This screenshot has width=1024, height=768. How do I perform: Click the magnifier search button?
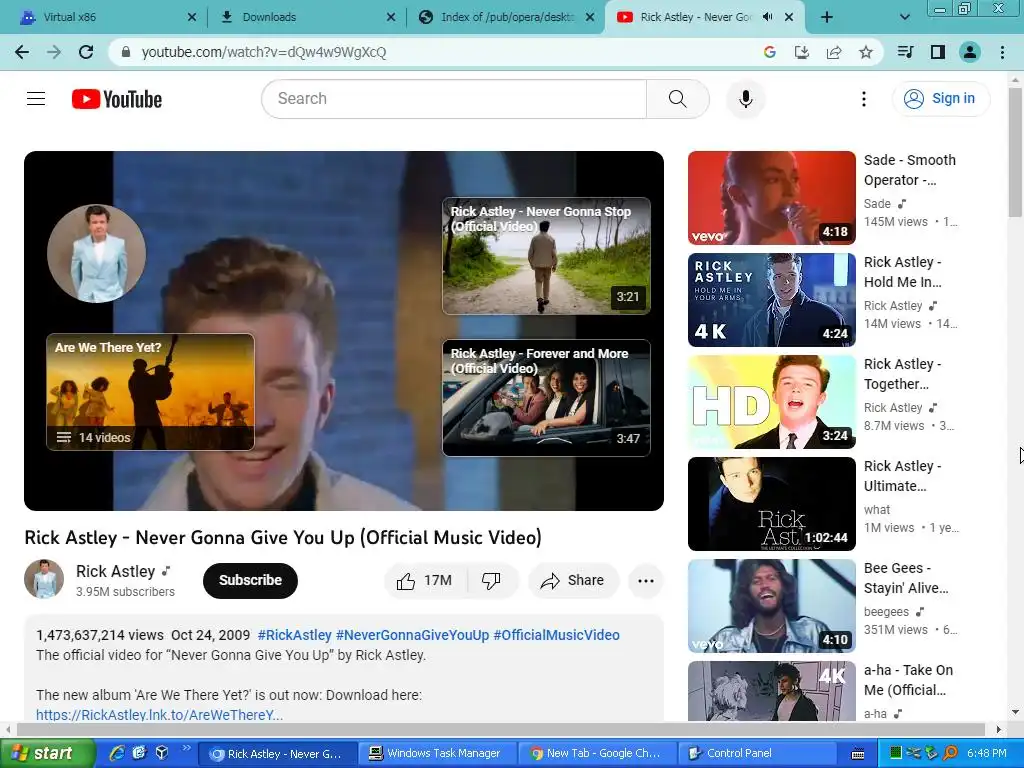point(678,99)
